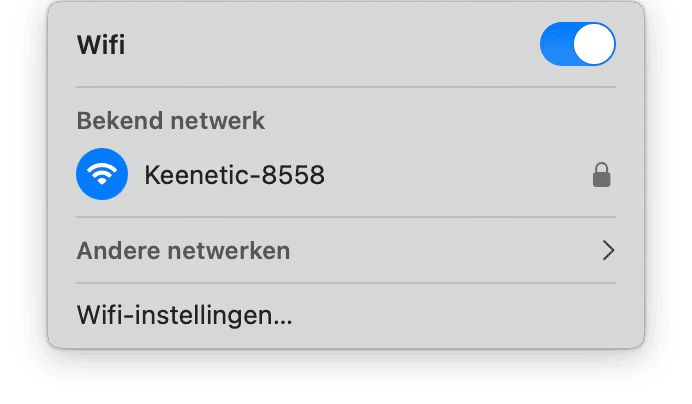Click the Keenetic-8558 network row
The width and height of the screenshot is (692, 404).
346,174
